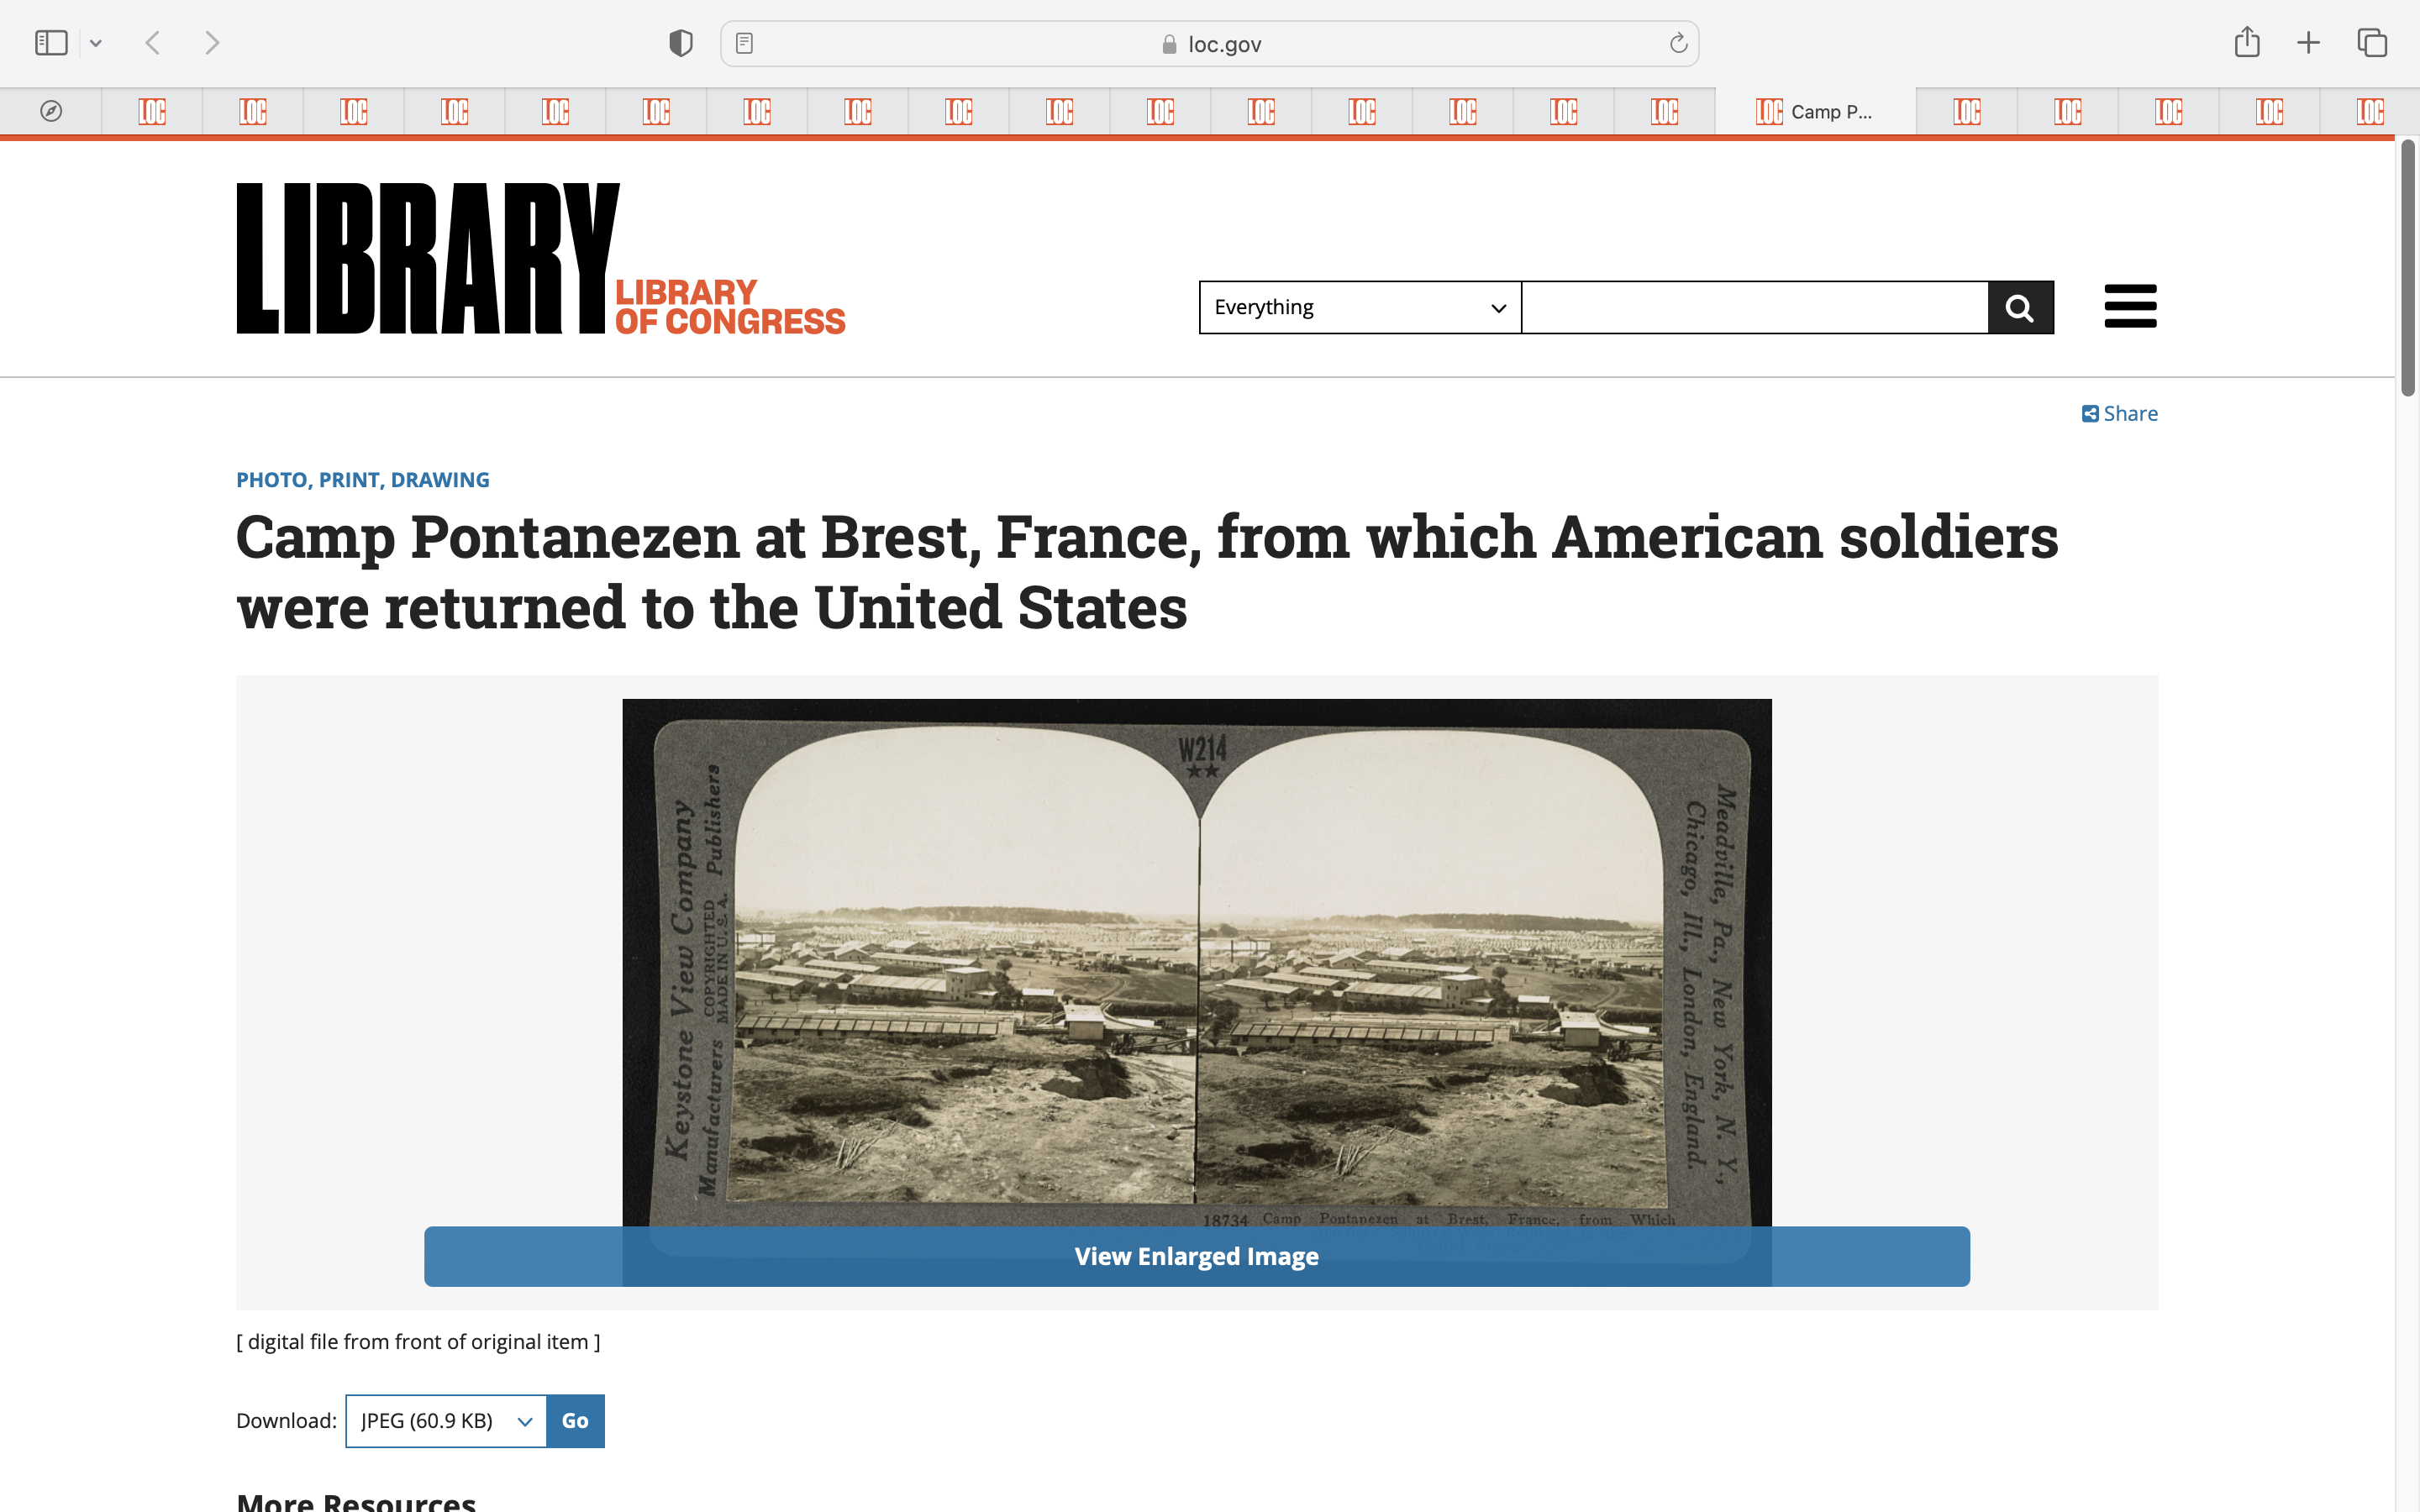Click the search text input field

[1754, 307]
